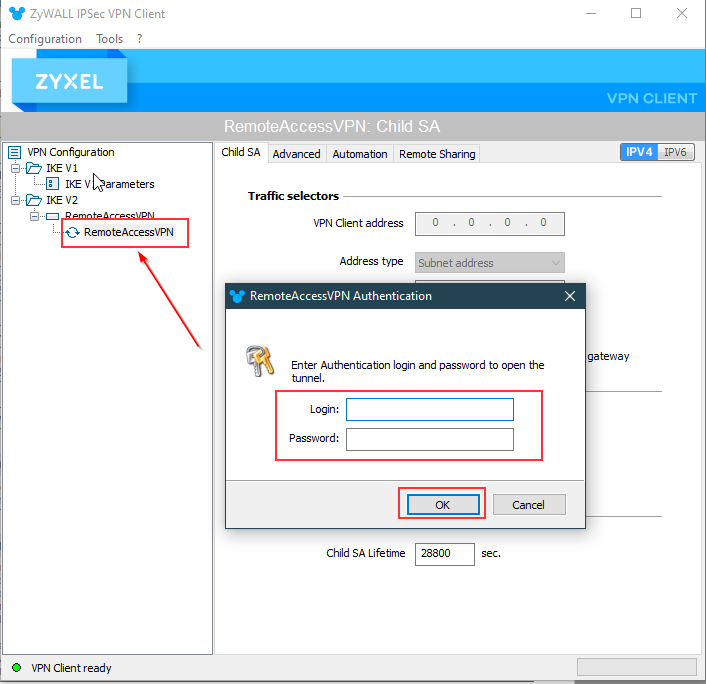Image resolution: width=706 pixels, height=684 pixels.
Task: Select the IKE V2 folder icon
Action: click(34, 200)
